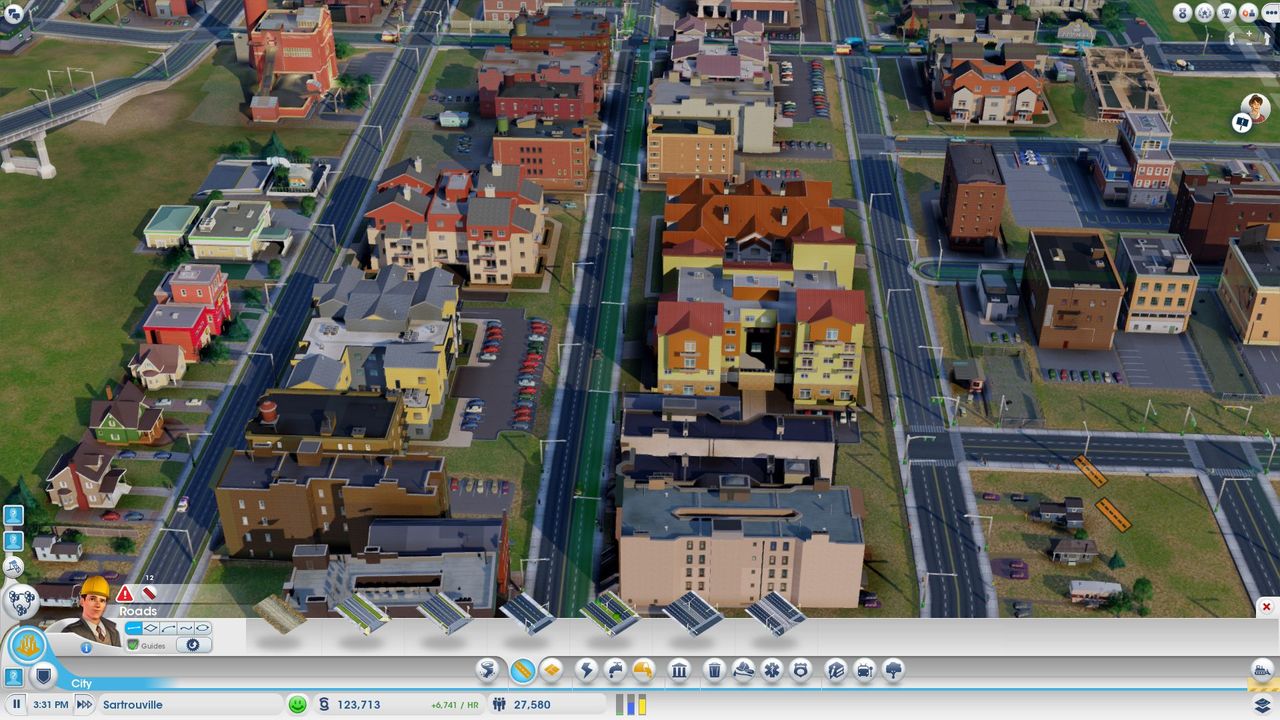Toggle the road Guides checkbox
Image resolution: width=1280 pixels, height=720 pixels.
(133, 646)
